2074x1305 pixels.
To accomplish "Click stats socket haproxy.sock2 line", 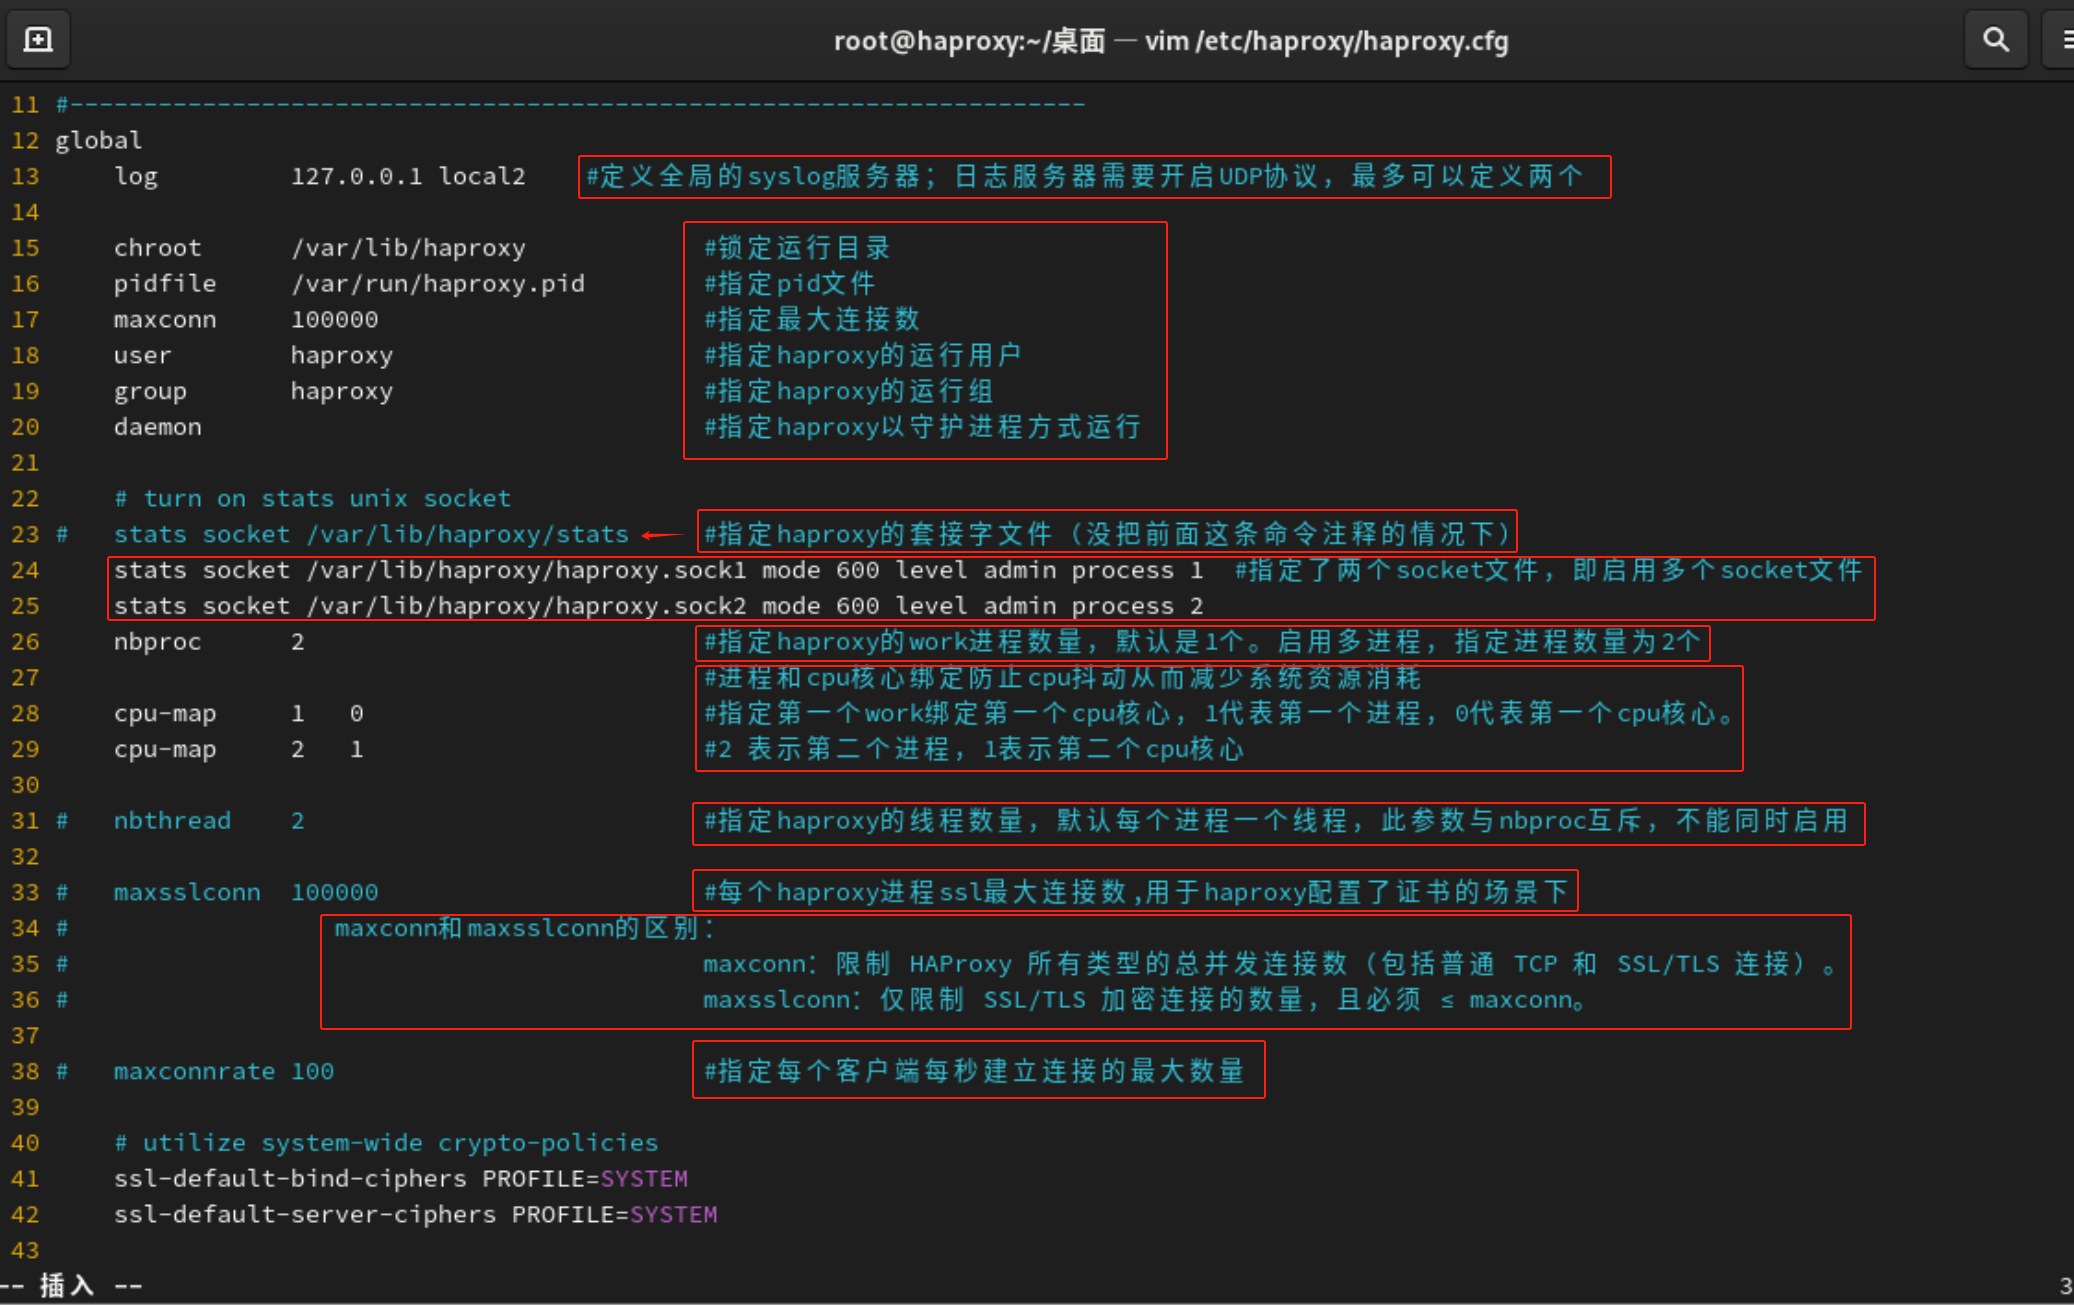I will click(x=658, y=606).
